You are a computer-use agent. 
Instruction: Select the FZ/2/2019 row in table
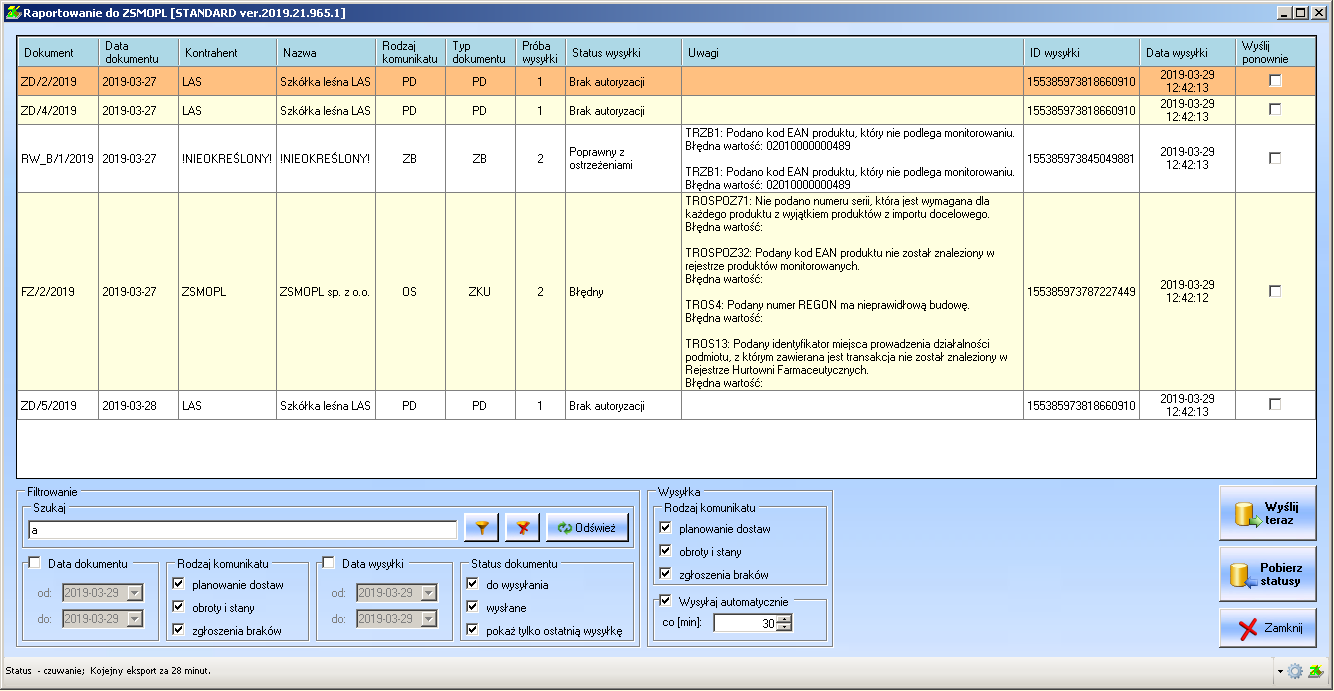(x=48, y=292)
